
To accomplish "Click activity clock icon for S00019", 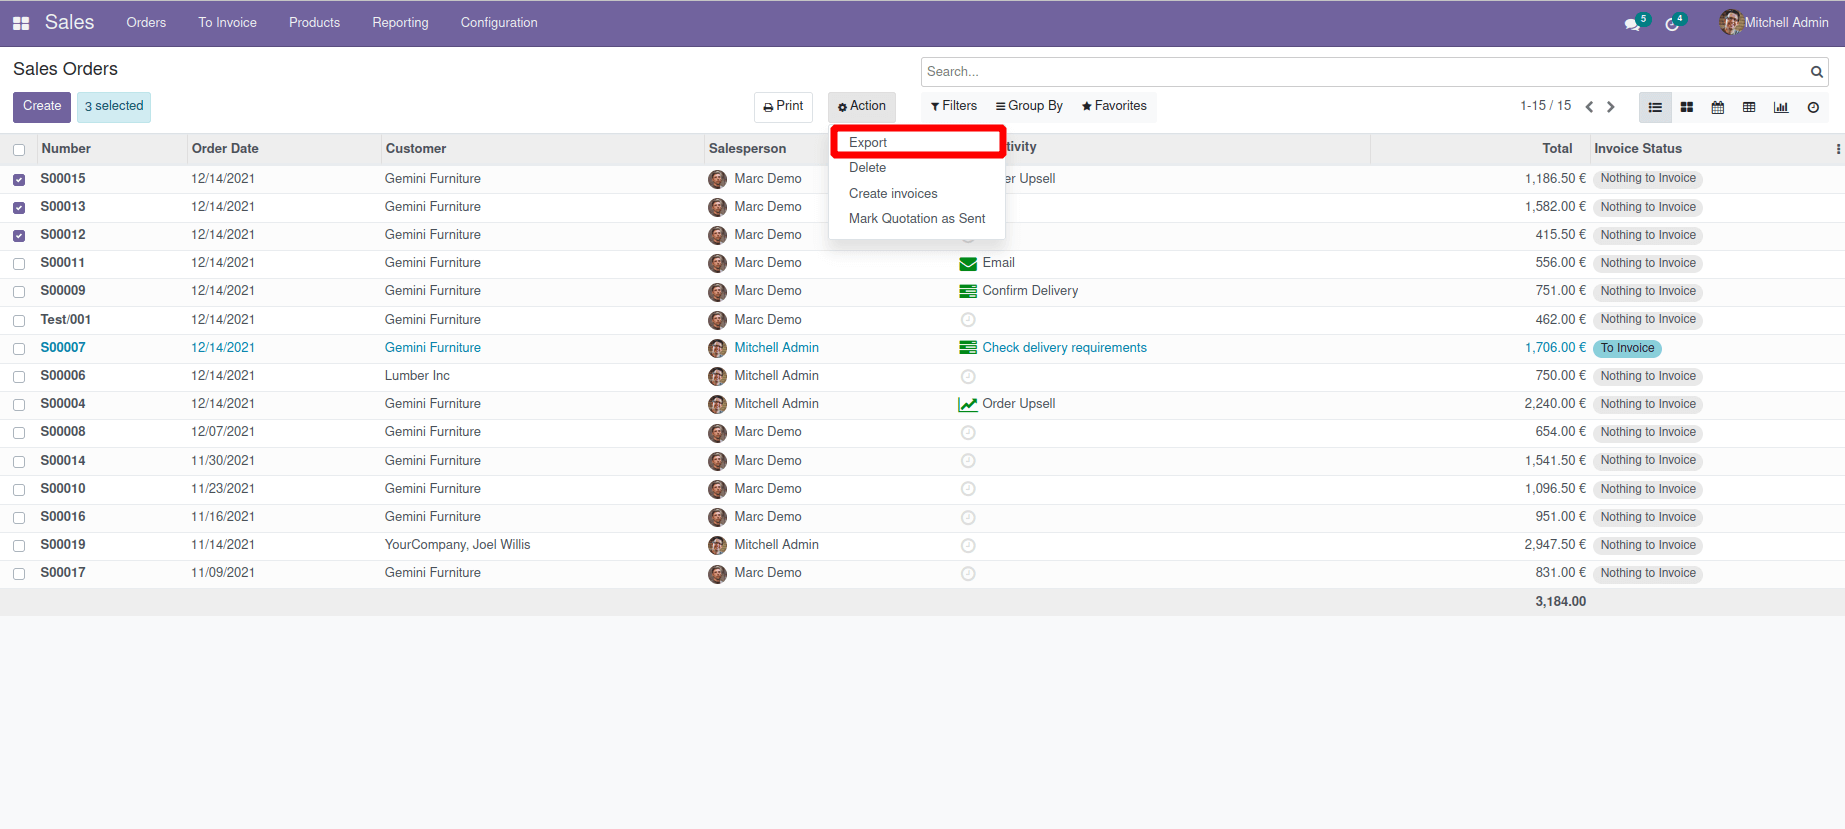I will click(968, 546).
